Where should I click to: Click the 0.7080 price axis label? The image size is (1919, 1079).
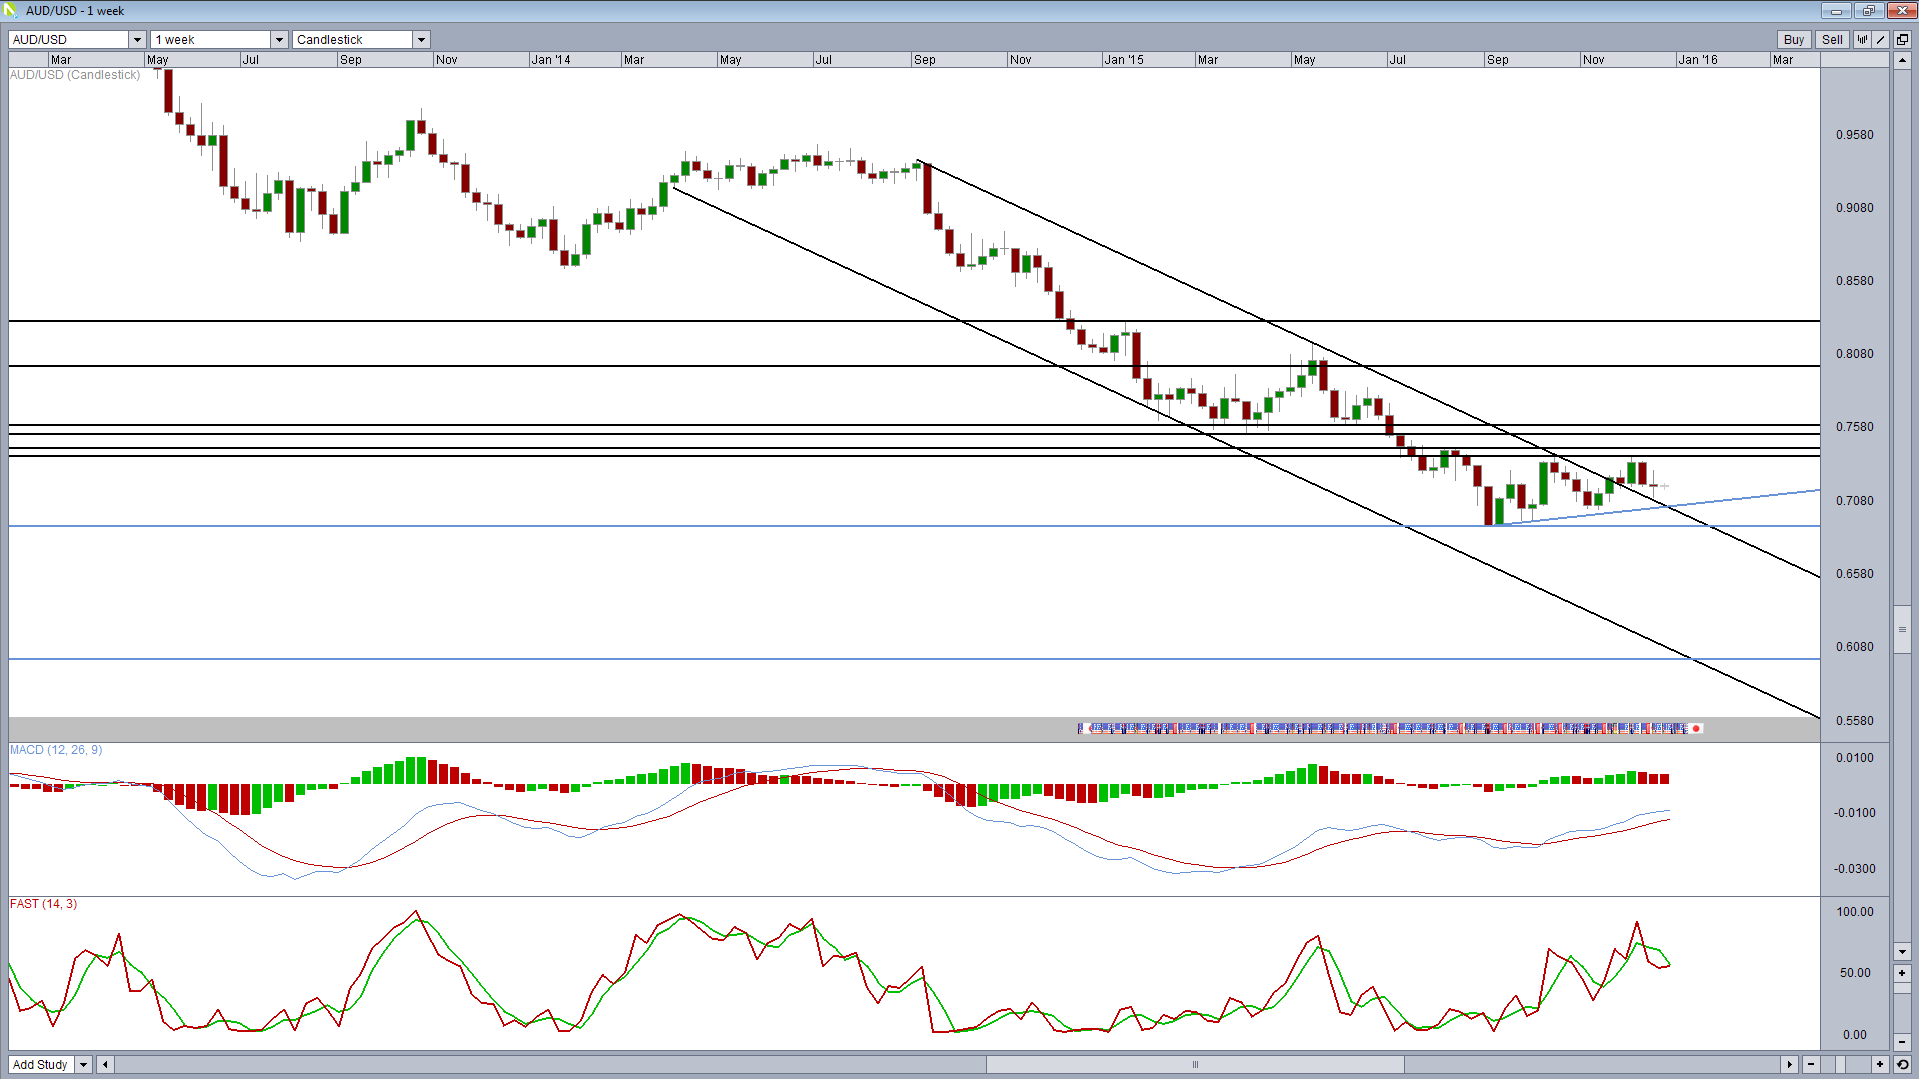tap(1855, 501)
